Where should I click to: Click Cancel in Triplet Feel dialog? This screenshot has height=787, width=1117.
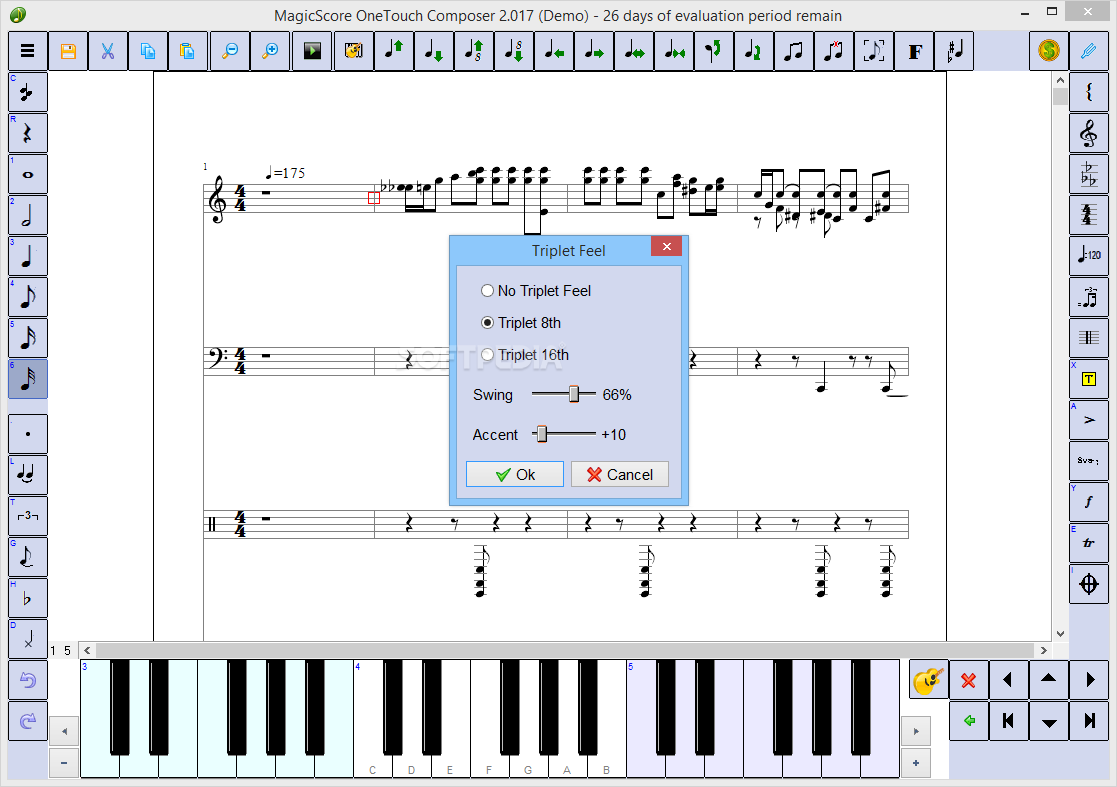click(x=620, y=474)
